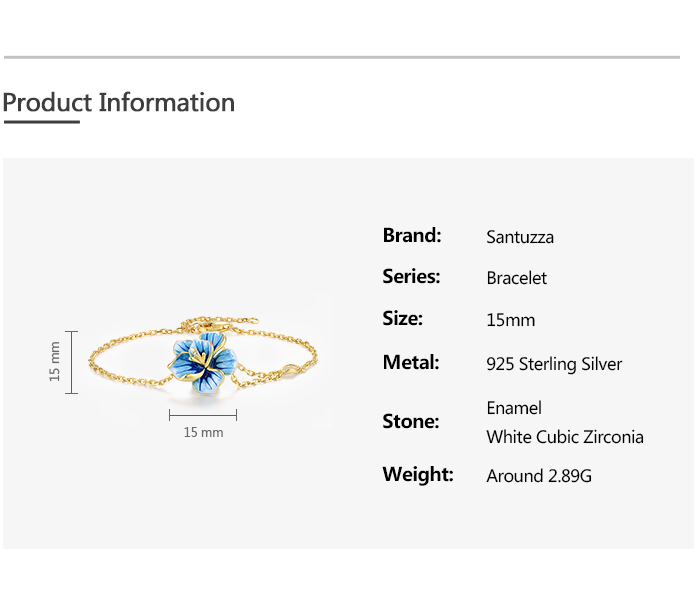Image resolution: width=700 pixels, height=610 pixels.
Task: Click the horizontal 15 mm dimension label
Action: [203, 432]
